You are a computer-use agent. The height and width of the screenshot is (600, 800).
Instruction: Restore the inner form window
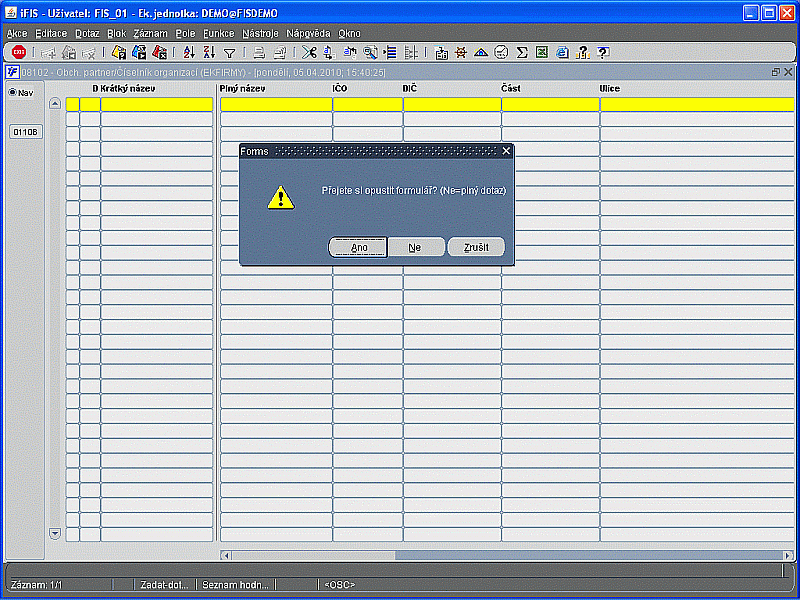(776, 72)
